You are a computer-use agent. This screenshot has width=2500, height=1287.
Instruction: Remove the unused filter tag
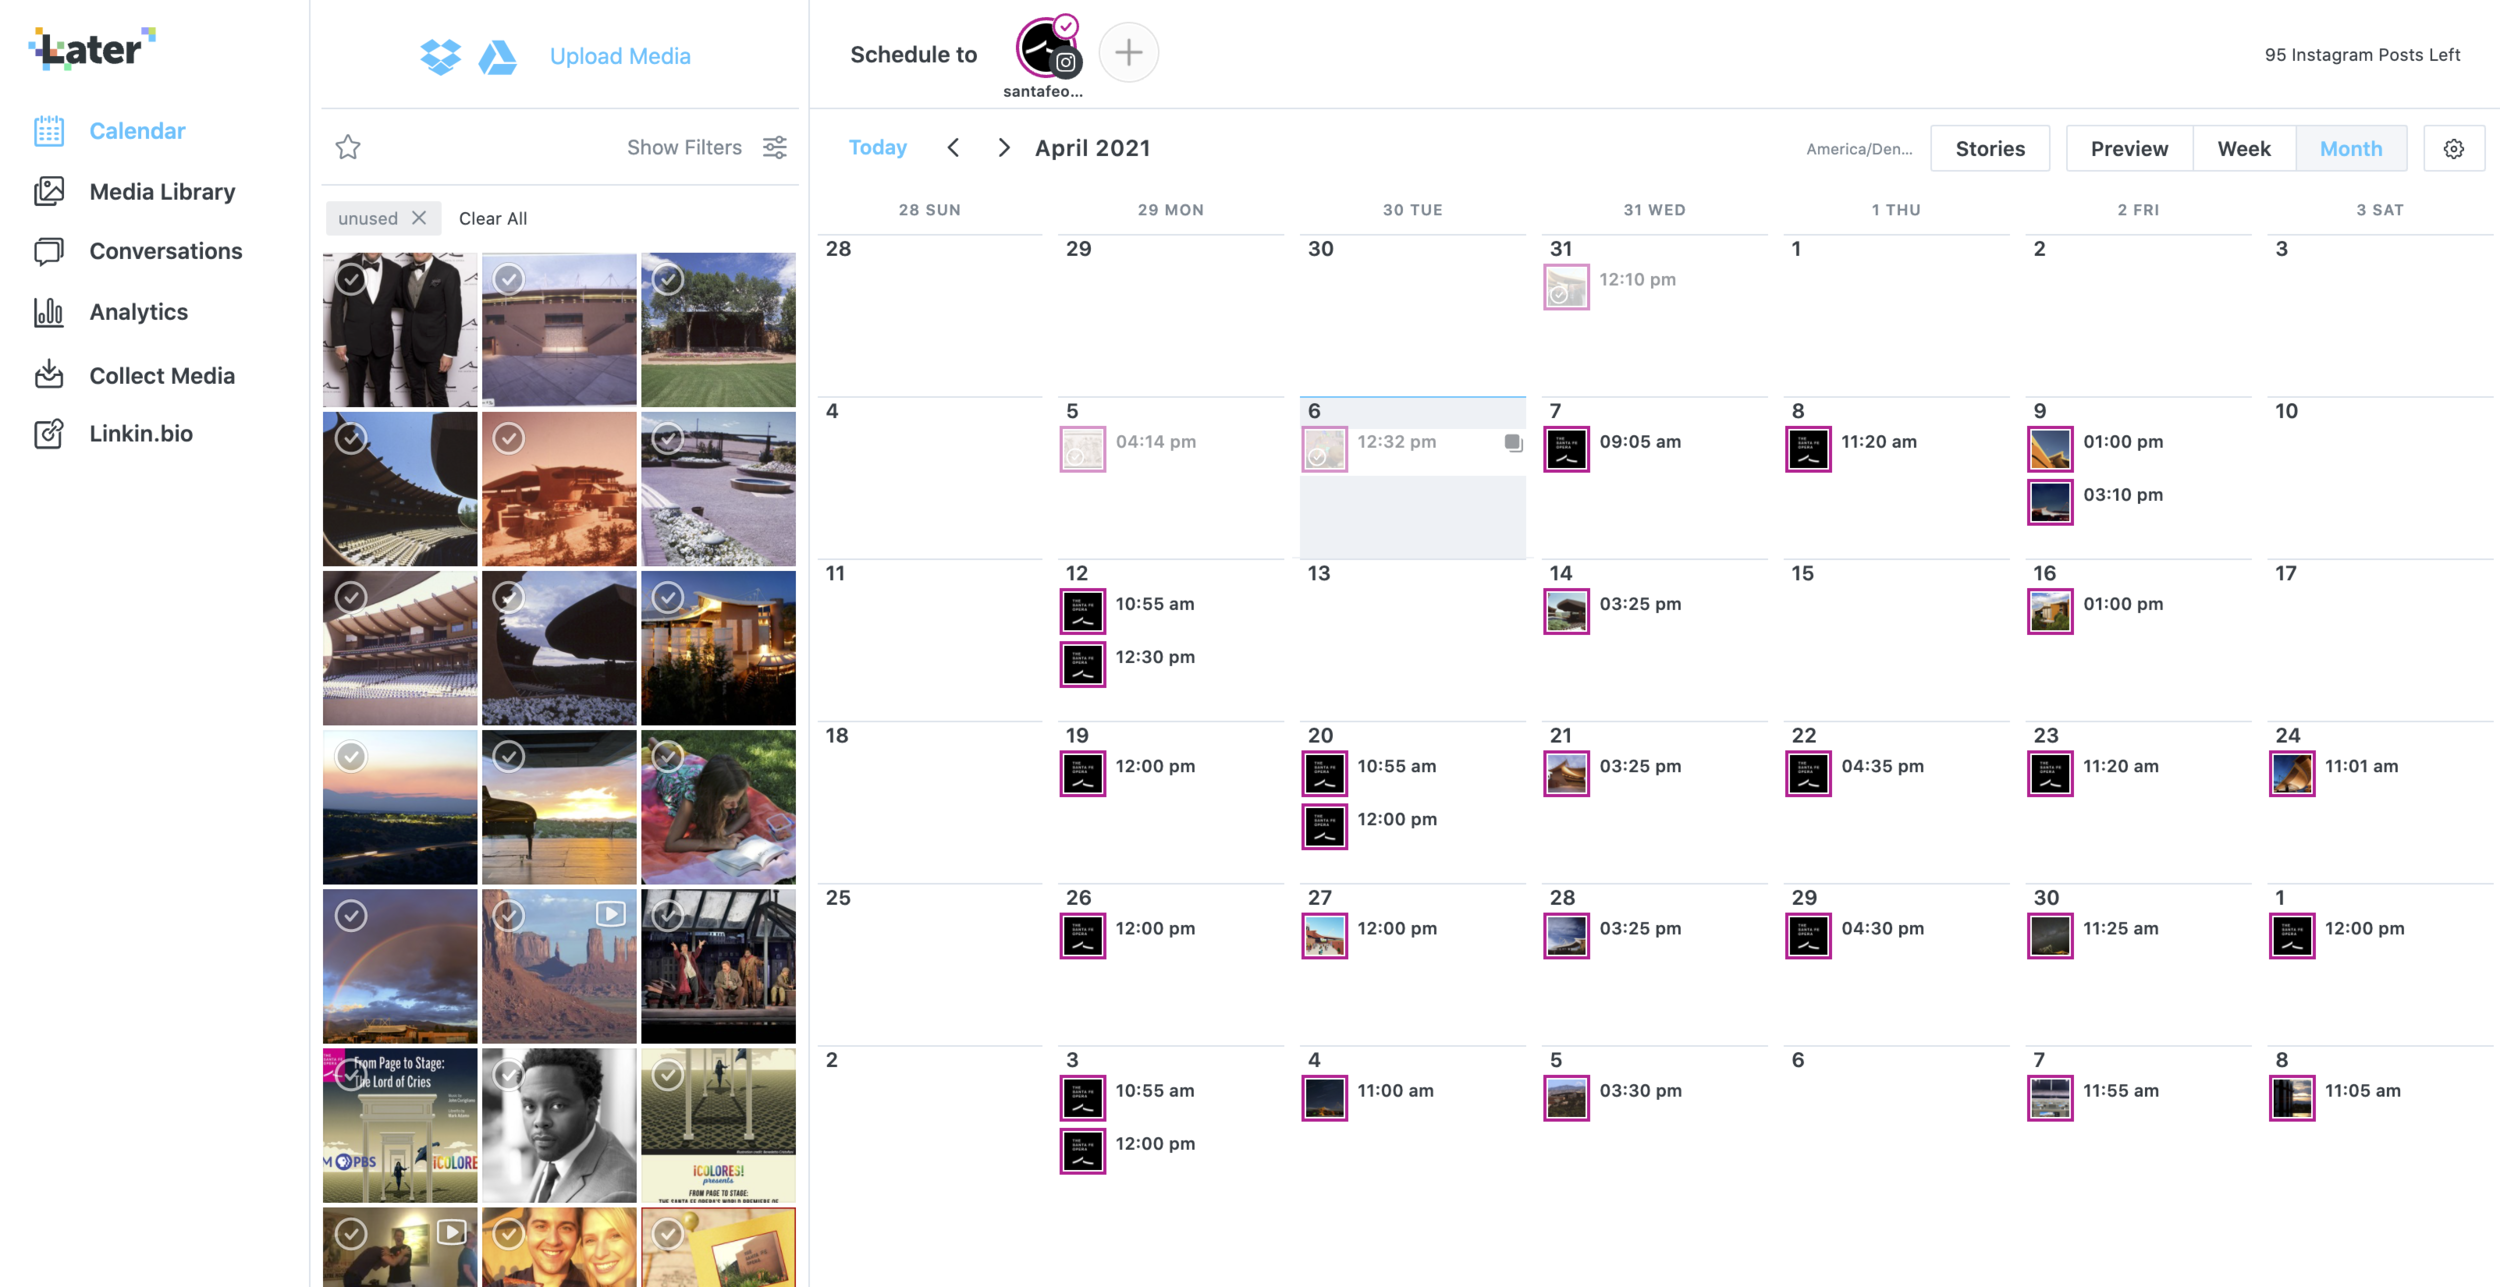(x=419, y=218)
